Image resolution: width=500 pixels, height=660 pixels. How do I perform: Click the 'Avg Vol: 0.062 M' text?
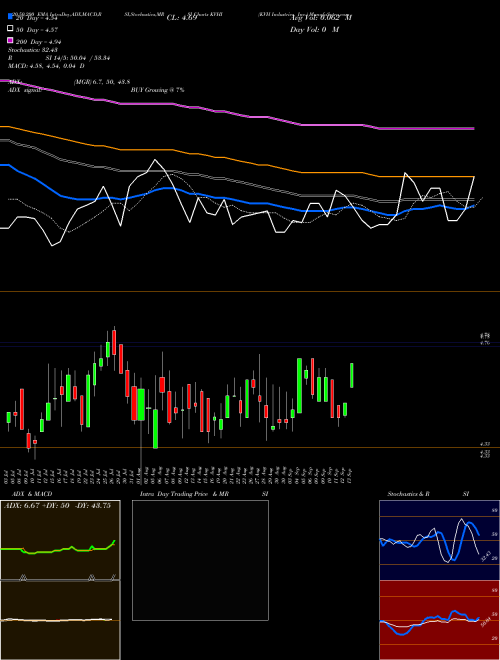point(321,18)
